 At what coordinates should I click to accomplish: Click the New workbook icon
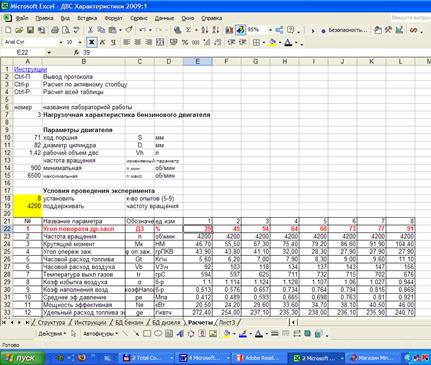click(8, 30)
